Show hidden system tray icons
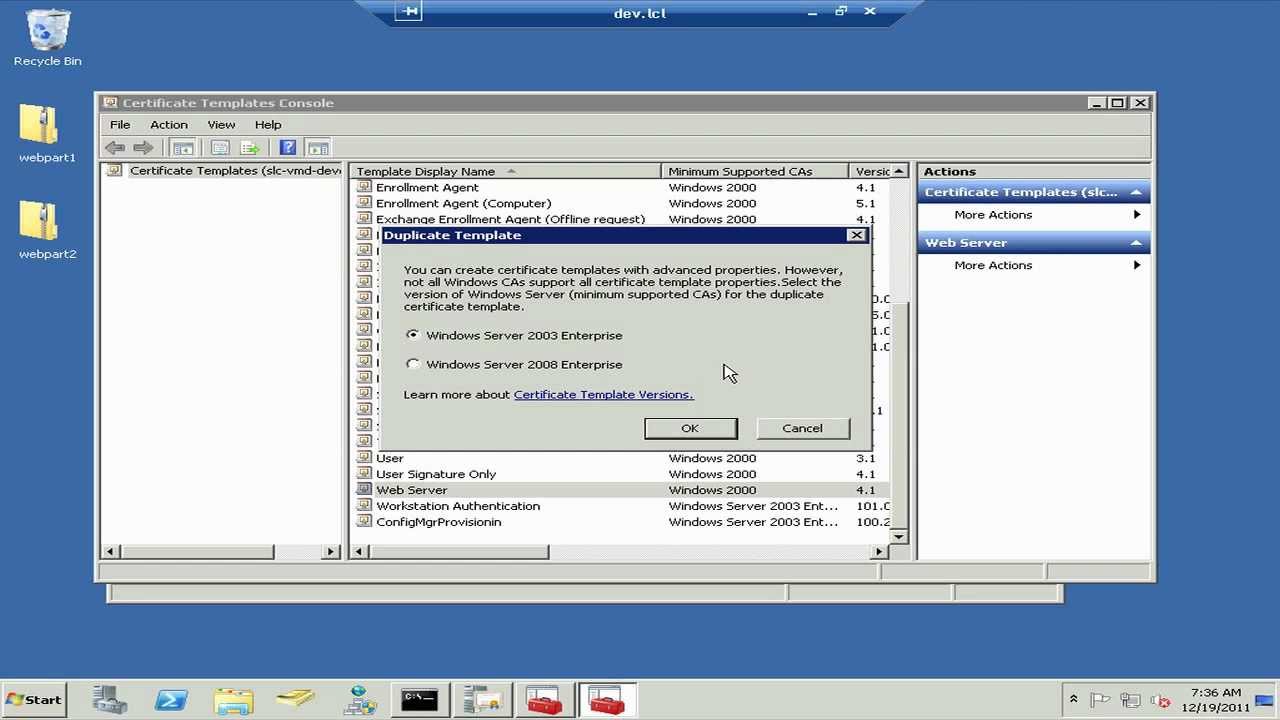 pyautogui.click(x=1073, y=700)
